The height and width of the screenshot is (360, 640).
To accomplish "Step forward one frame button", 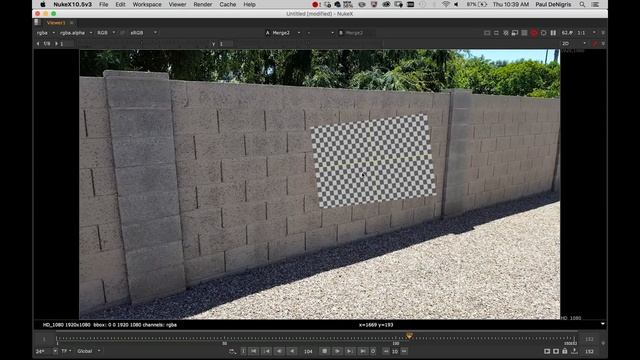I will (350, 351).
